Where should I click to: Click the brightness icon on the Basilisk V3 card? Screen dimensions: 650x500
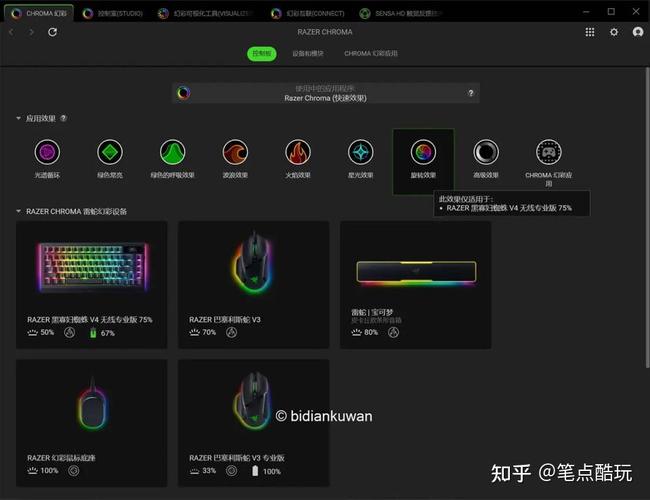click(x=194, y=333)
